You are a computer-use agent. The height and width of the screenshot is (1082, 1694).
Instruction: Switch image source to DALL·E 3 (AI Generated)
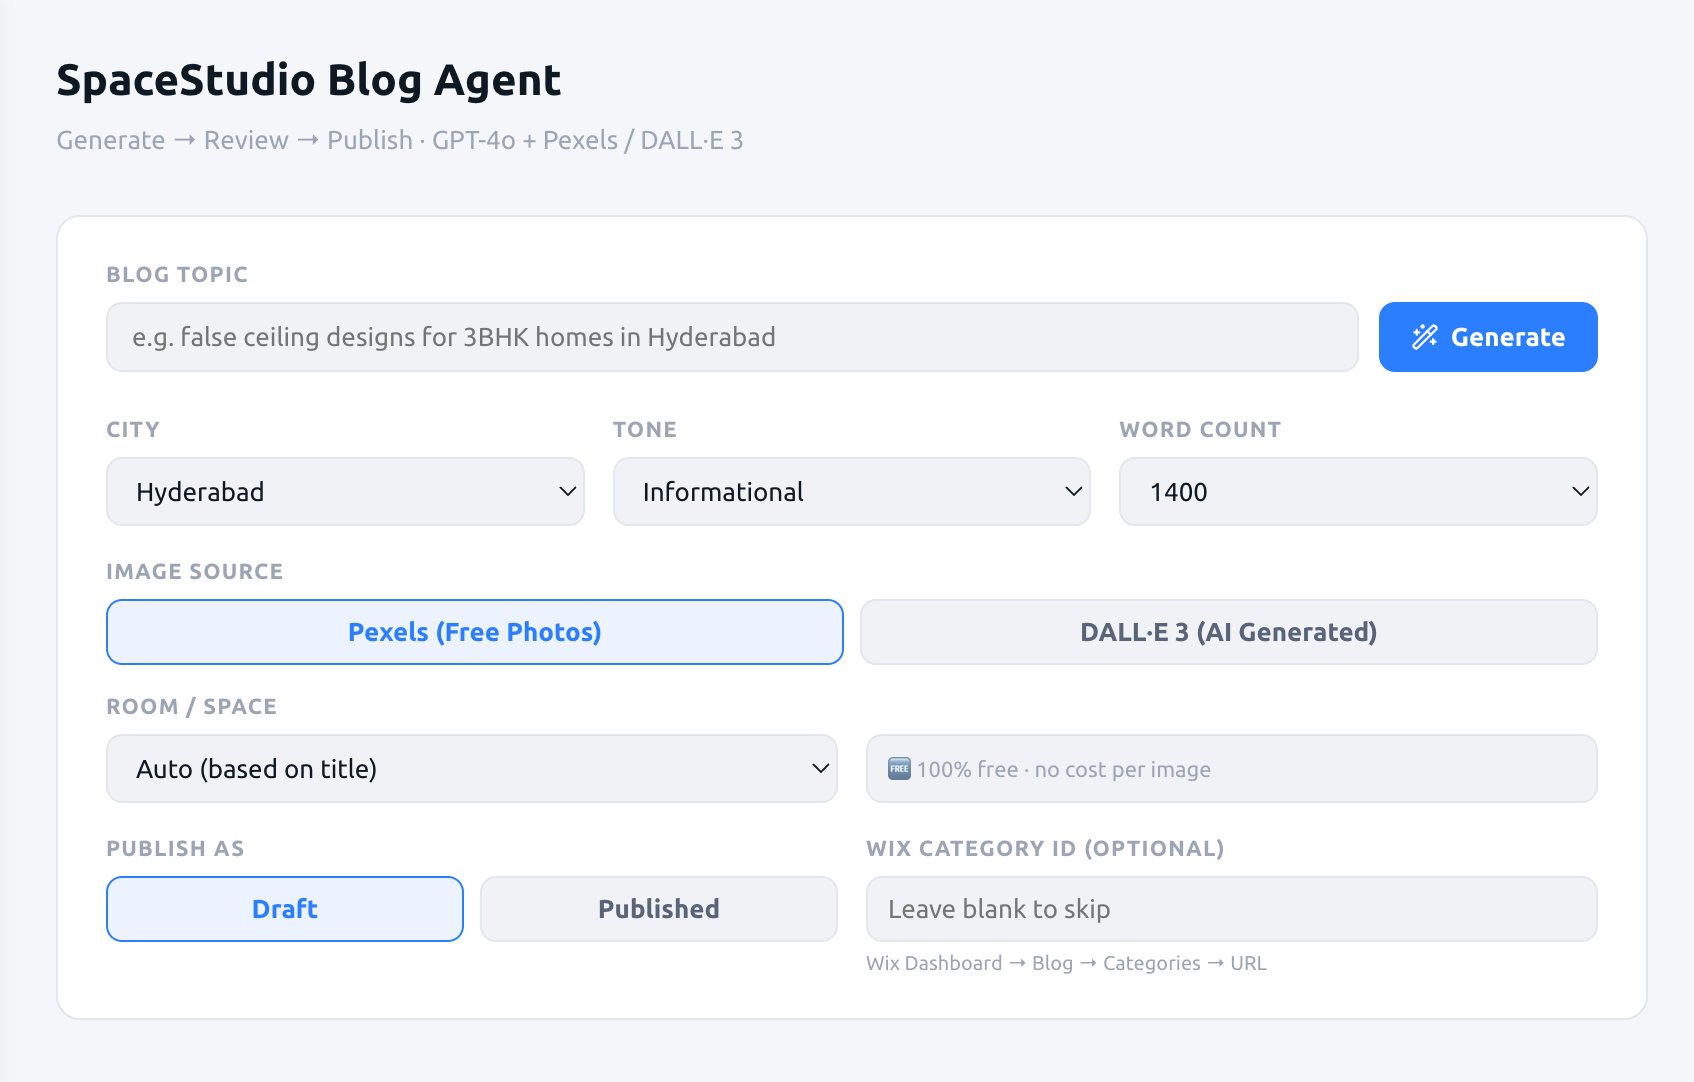1228,631
